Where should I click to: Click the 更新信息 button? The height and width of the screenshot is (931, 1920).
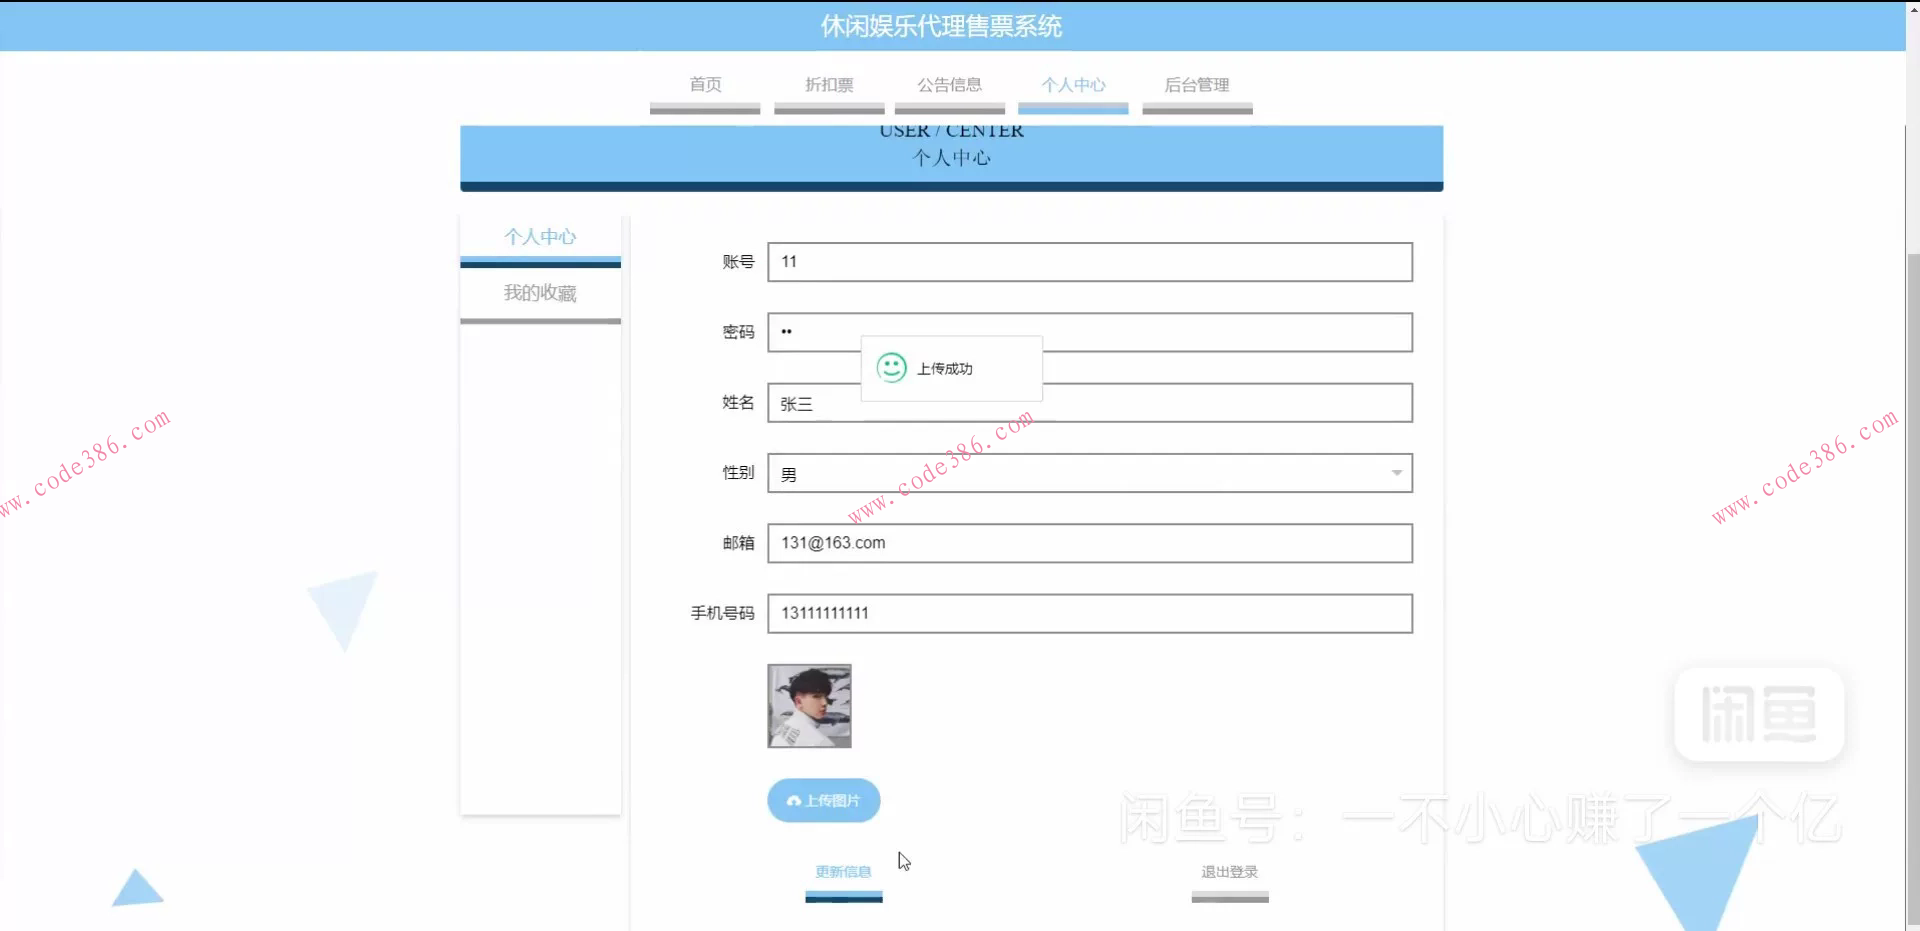843,871
